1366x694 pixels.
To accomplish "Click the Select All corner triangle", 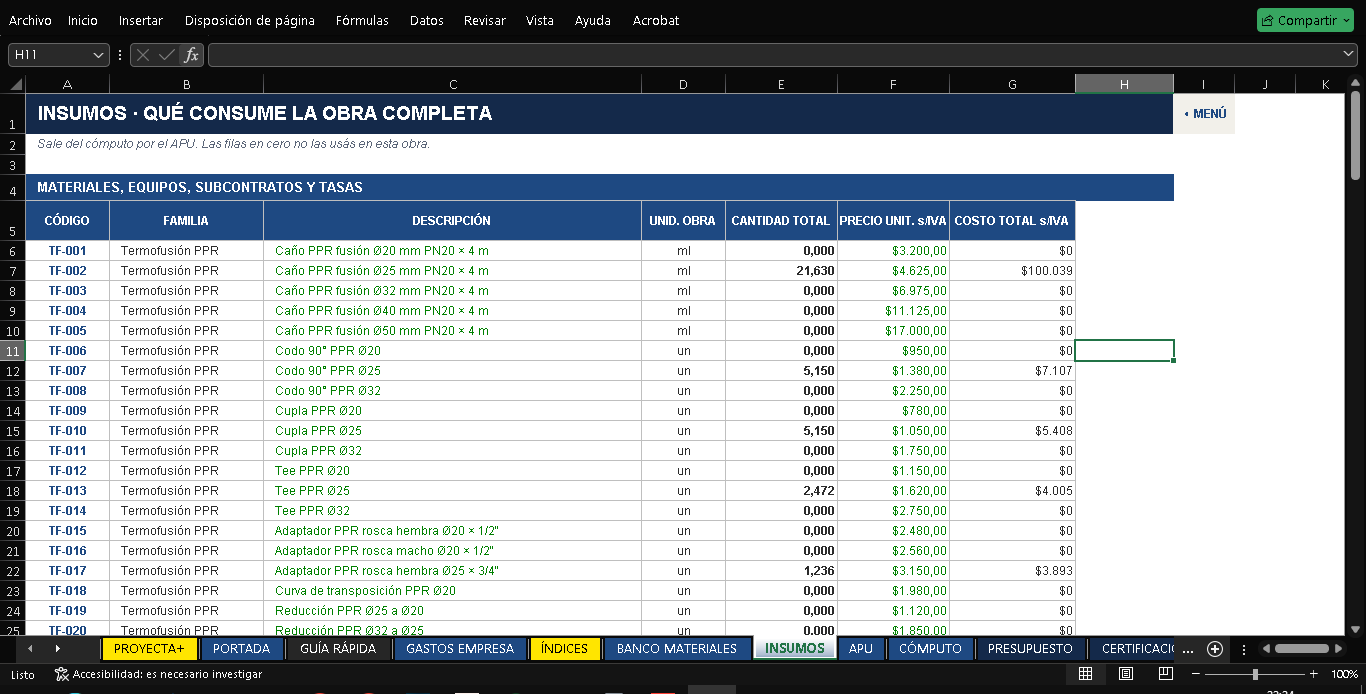I will pos(13,84).
